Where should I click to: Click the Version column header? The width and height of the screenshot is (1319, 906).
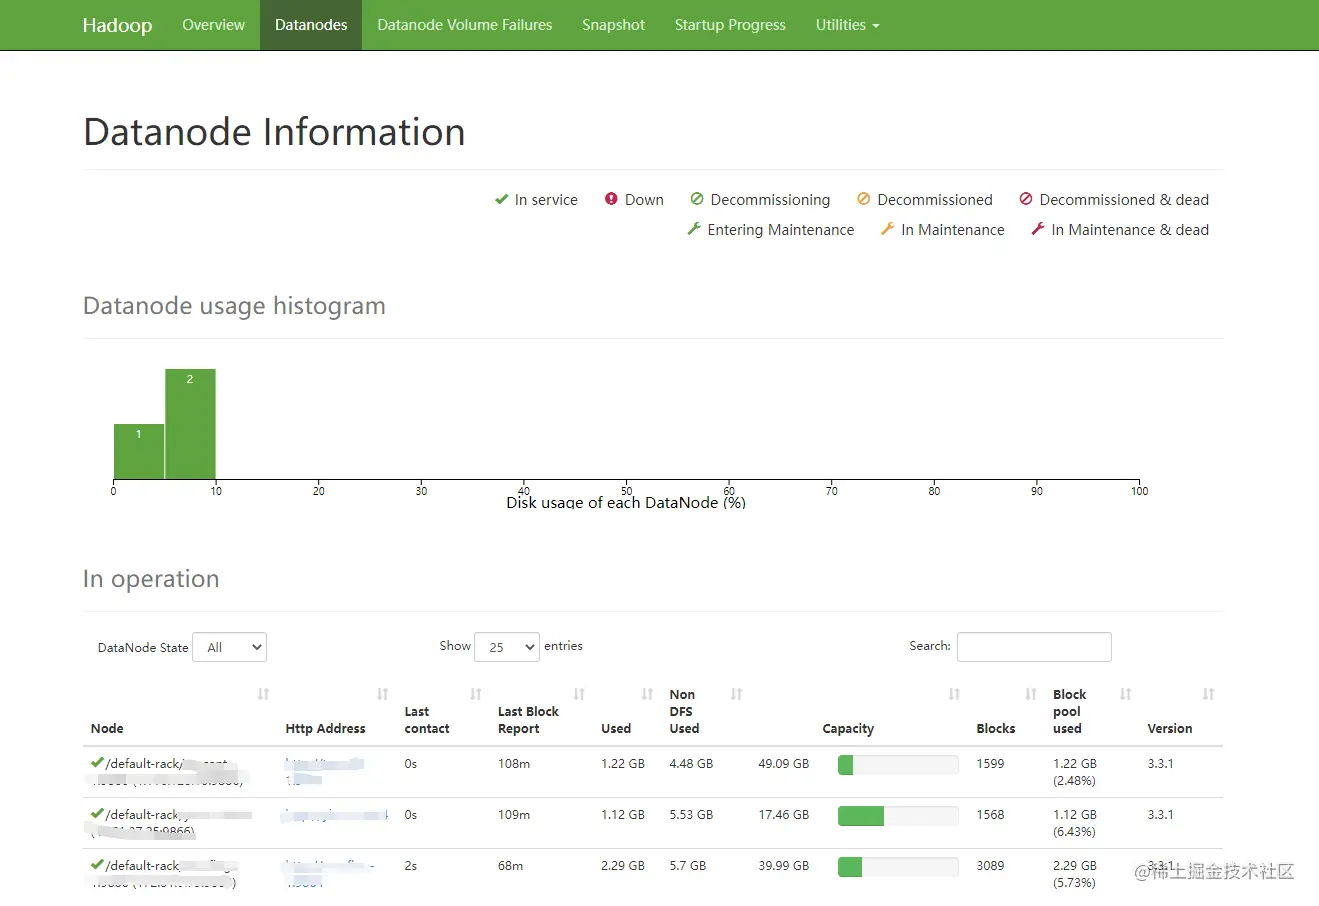[x=1170, y=729]
